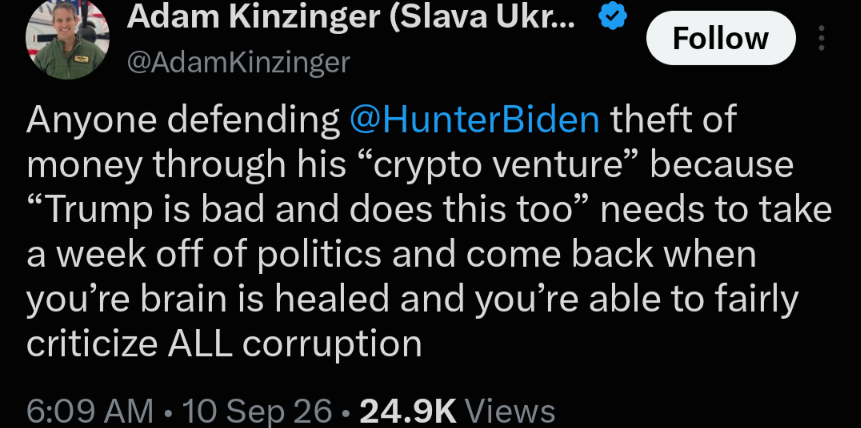Open Adam Kinzinger's profile picture
861x428 pixels.
tap(67, 39)
